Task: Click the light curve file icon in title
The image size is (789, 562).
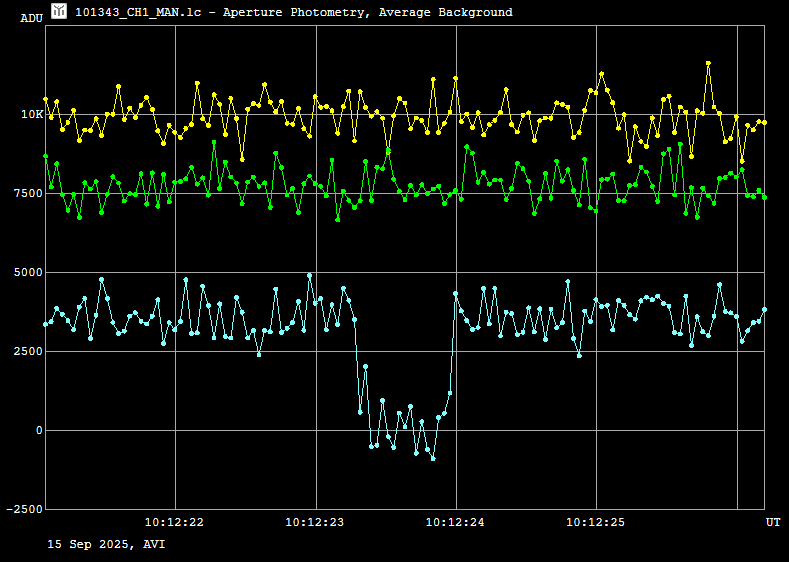Action: pos(60,11)
